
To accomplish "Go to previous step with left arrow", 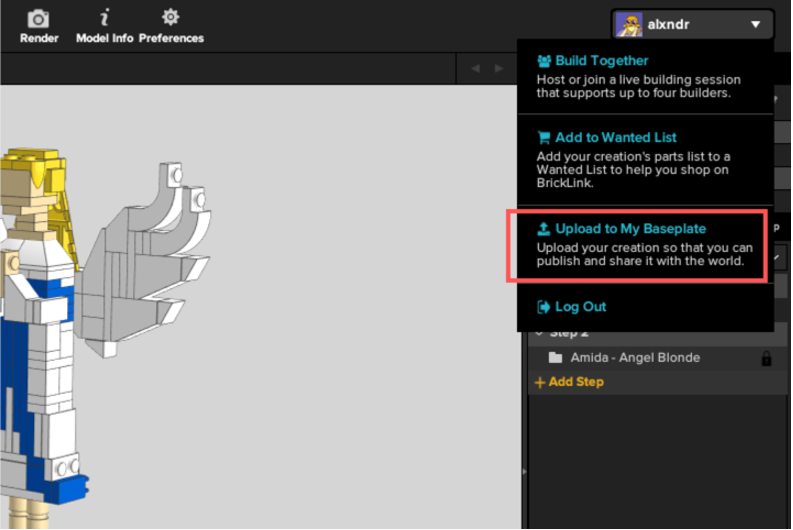I will (x=475, y=68).
